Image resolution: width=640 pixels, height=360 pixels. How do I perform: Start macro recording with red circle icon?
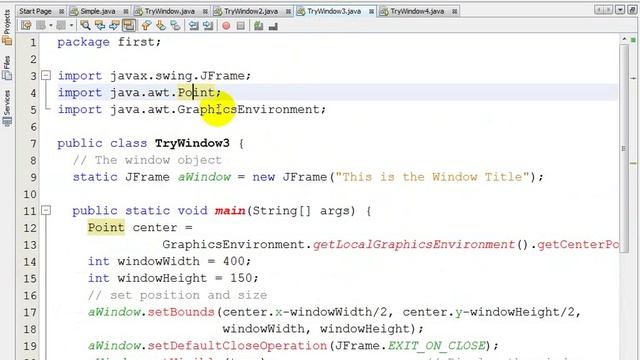coord(226,26)
